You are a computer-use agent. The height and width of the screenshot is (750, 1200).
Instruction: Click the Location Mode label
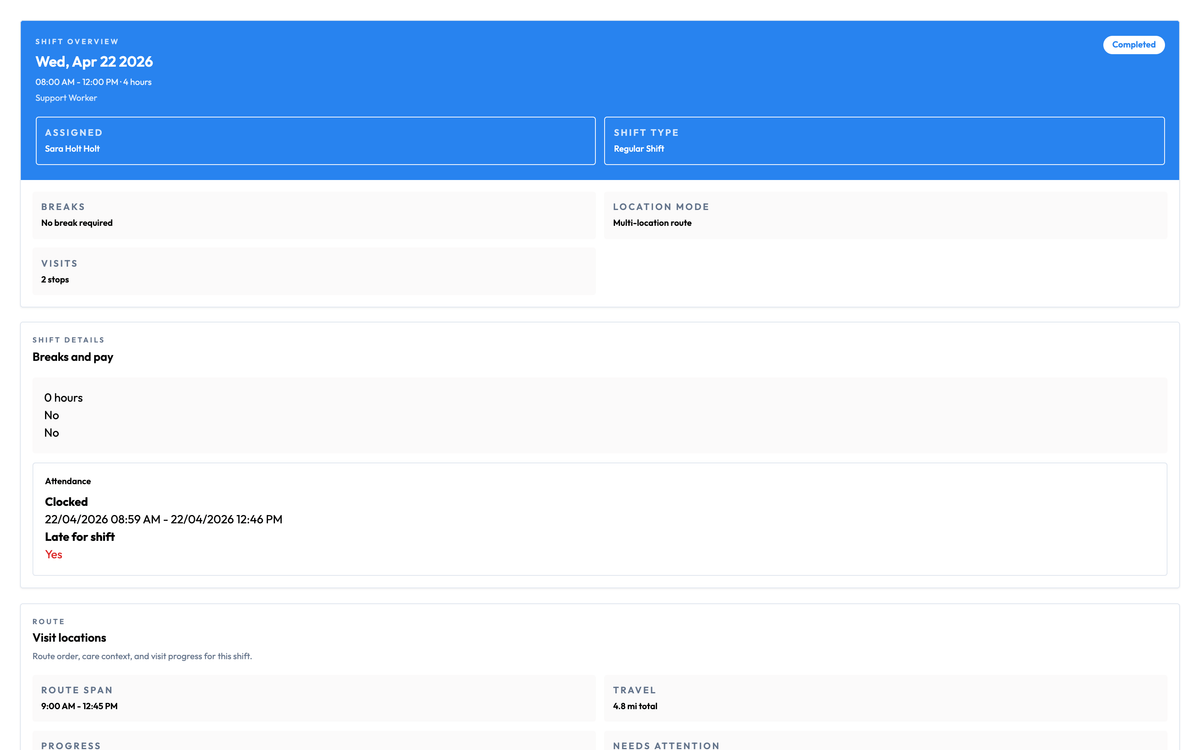click(661, 207)
